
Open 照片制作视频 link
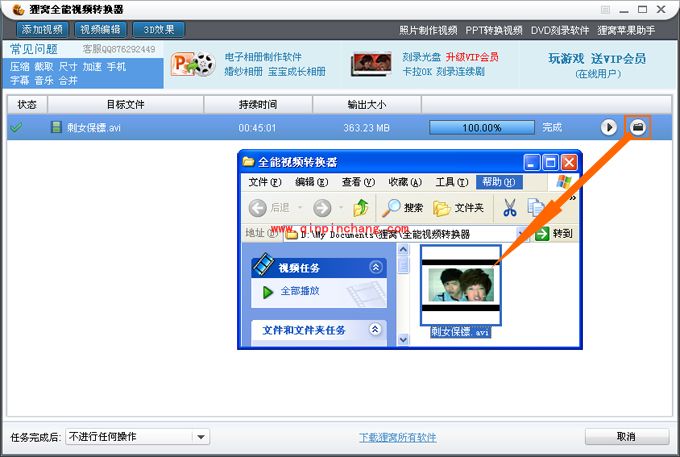point(428,30)
